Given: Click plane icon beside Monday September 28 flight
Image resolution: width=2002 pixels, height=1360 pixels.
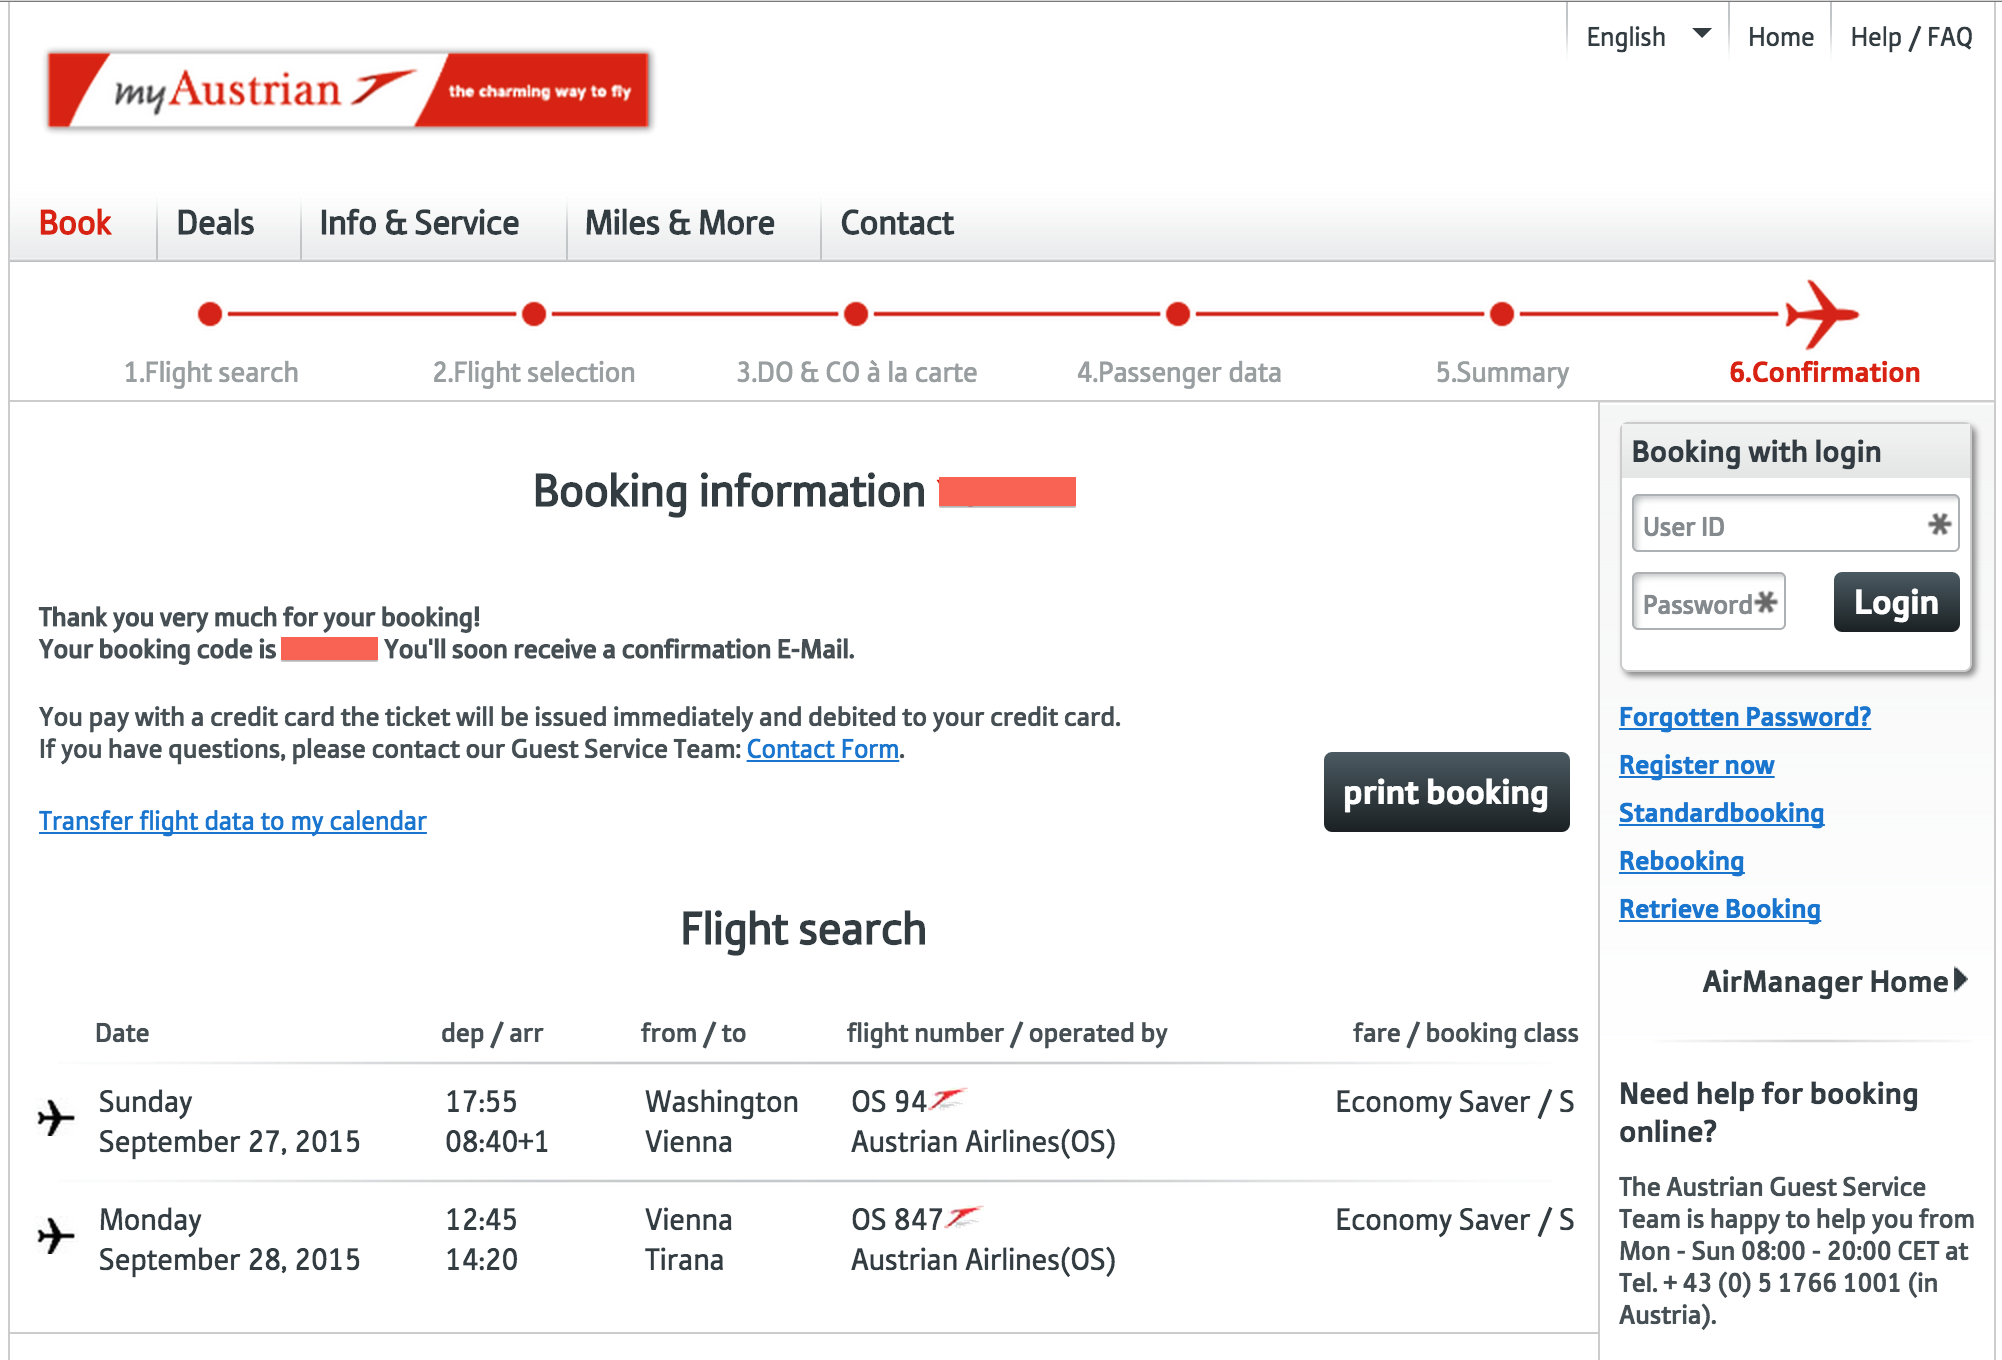Looking at the screenshot, I should click(x=56, y=1235).
